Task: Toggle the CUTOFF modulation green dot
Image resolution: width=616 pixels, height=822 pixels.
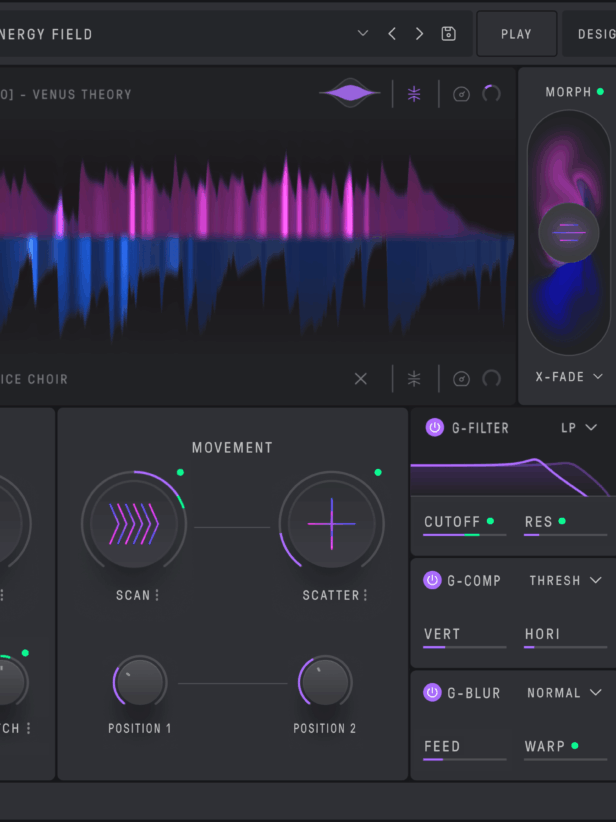Action: pyautogui.click(x=490, y=521)
